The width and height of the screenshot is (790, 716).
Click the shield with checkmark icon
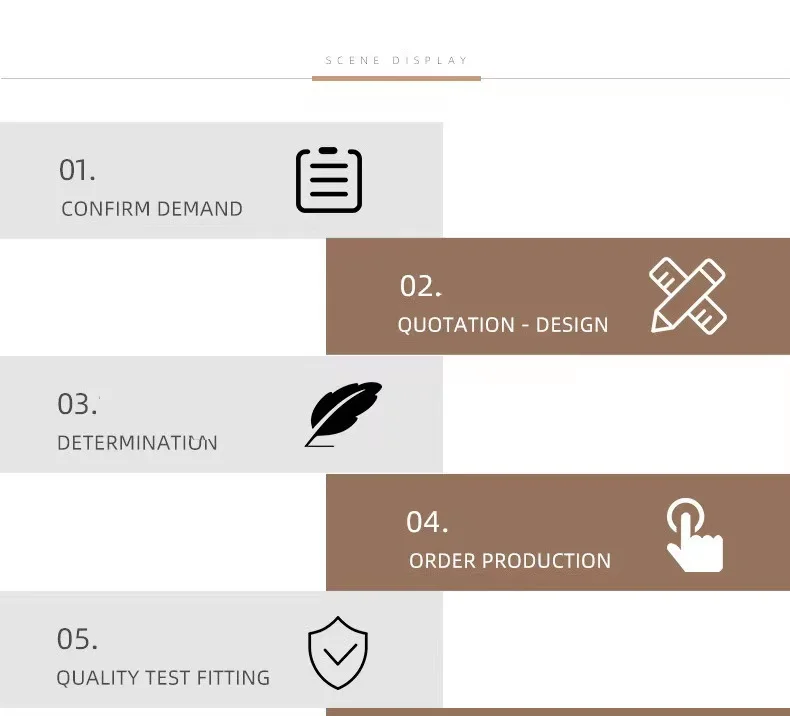(338, 653)
